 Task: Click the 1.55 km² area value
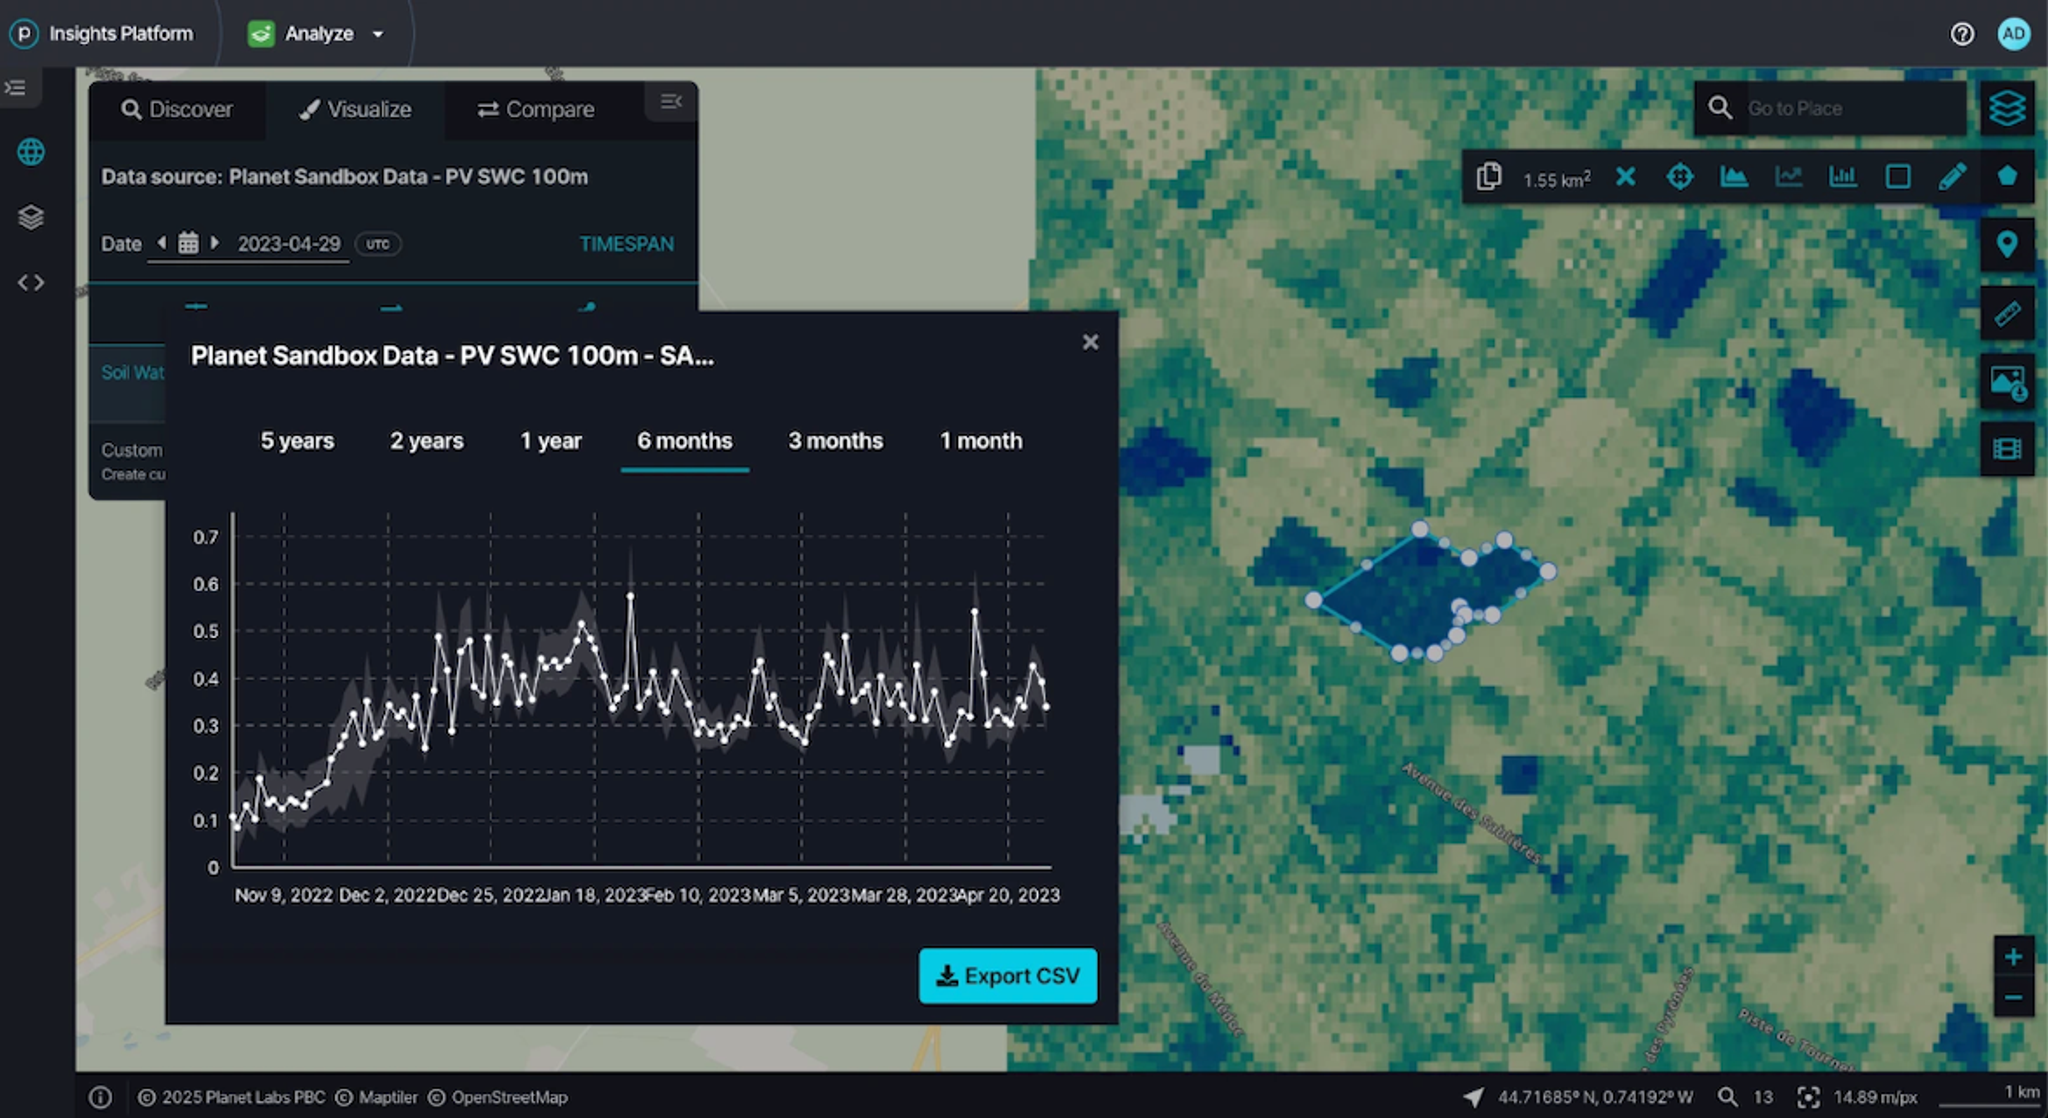click(1557, 178)
